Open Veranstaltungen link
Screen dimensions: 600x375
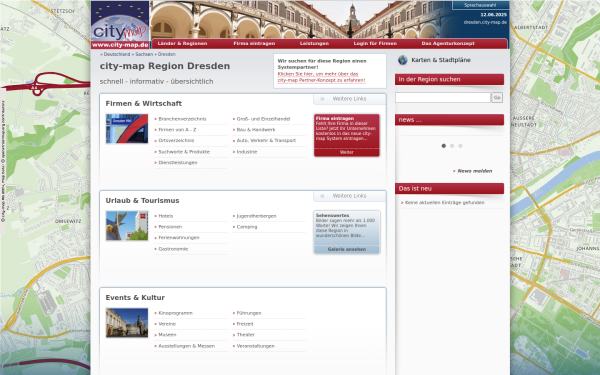click(255, 346)
